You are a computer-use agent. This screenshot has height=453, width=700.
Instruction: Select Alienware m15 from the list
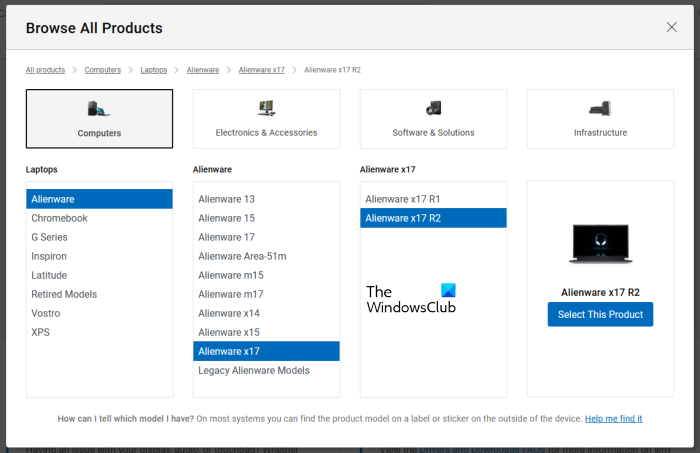point(230,275)
